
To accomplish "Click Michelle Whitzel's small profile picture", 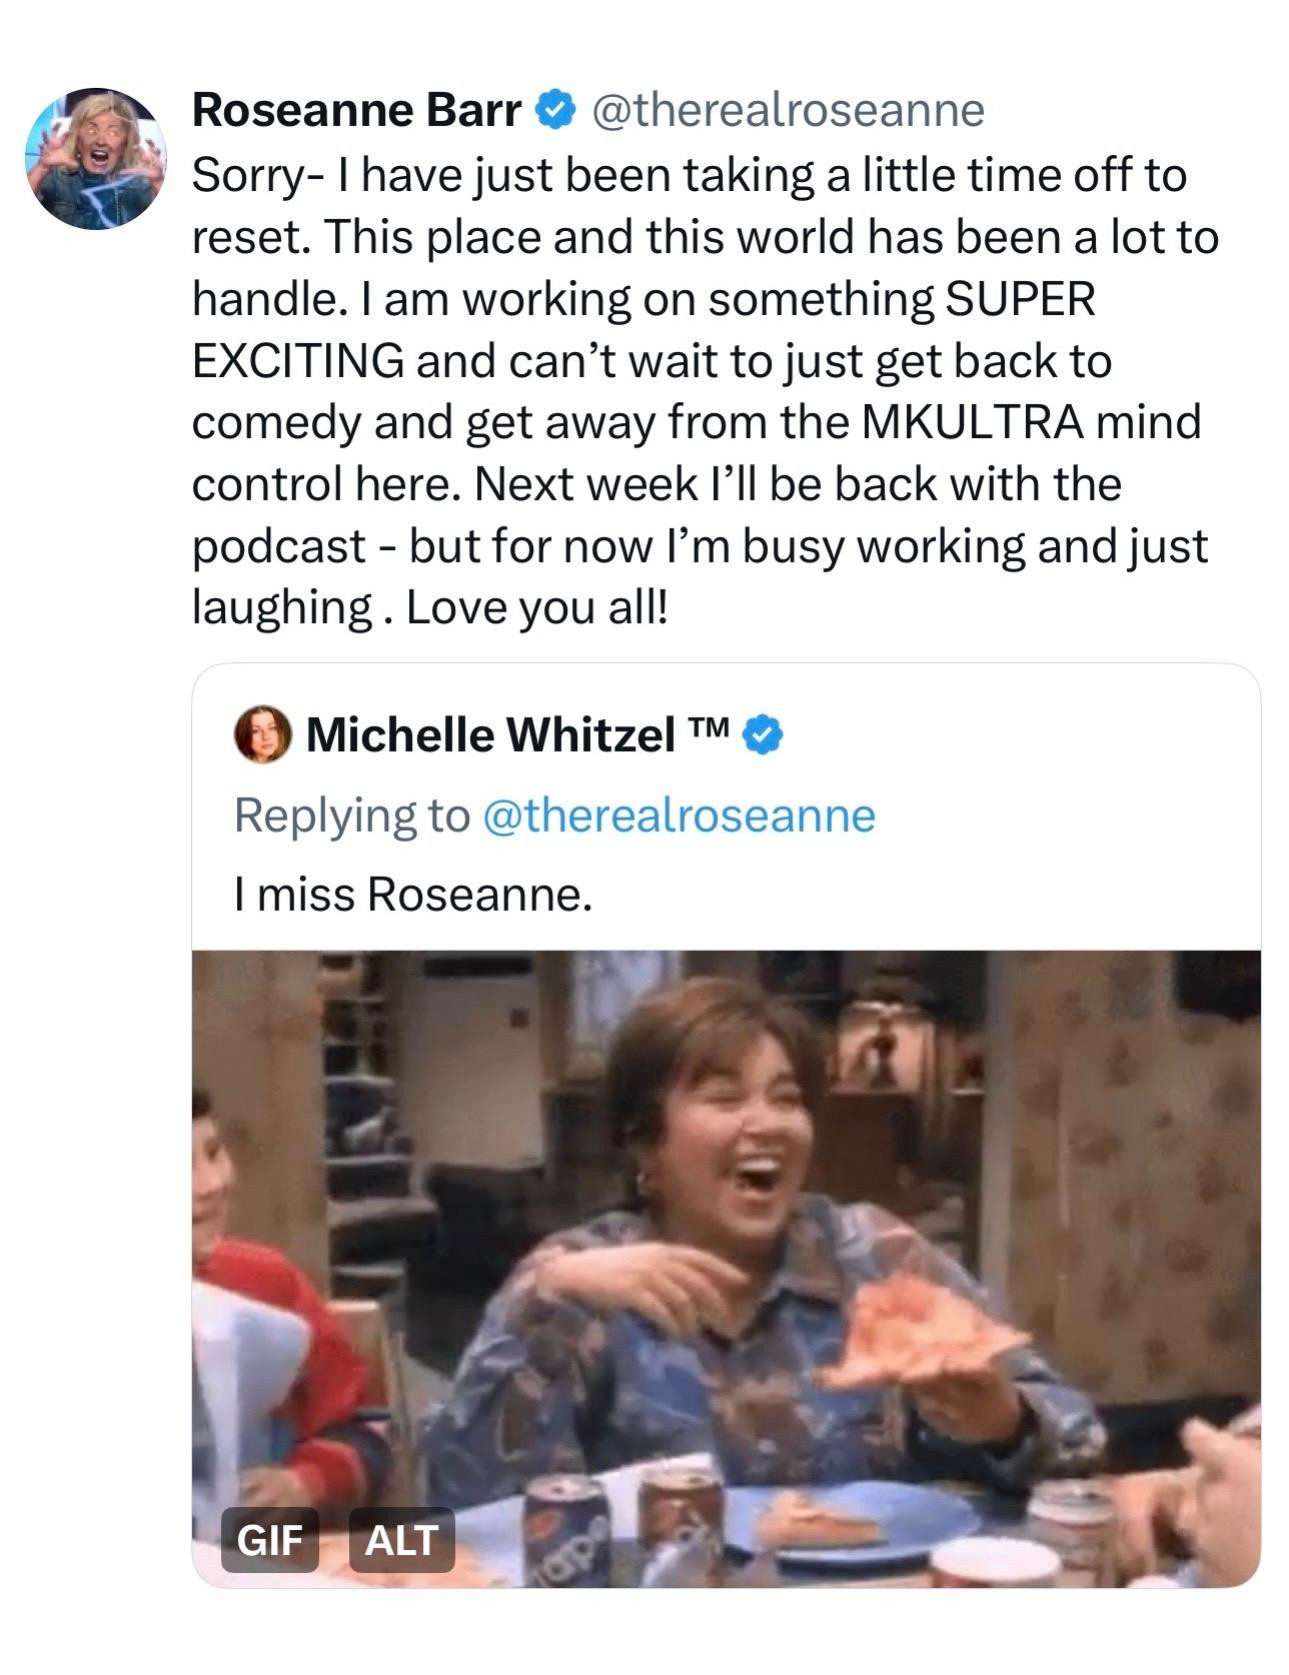I will pos(262,735).
